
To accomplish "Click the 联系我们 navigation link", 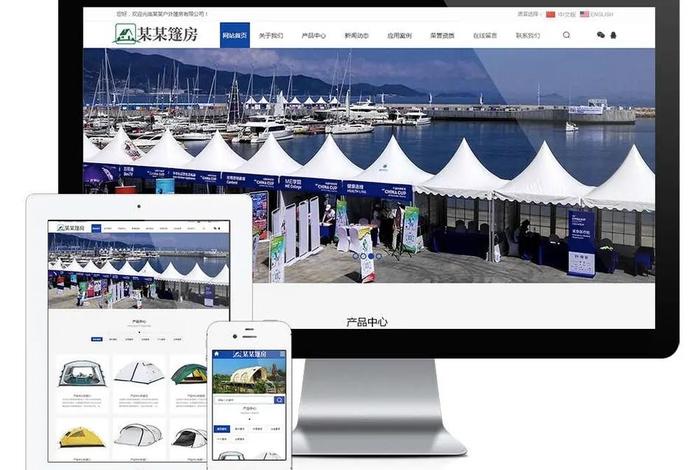I will click(x=528, y=35).
